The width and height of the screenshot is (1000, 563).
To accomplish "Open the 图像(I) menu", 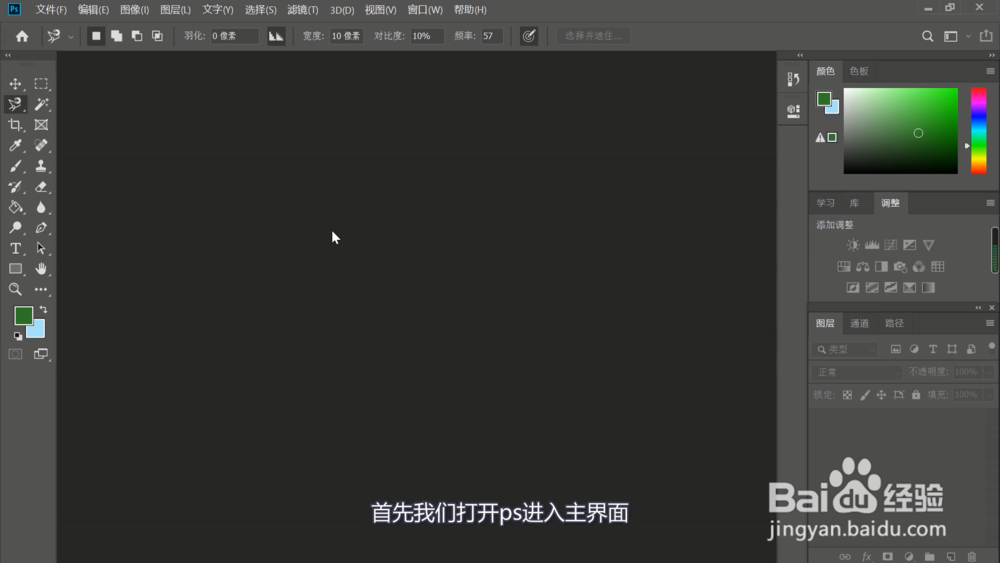I will 135,10.
